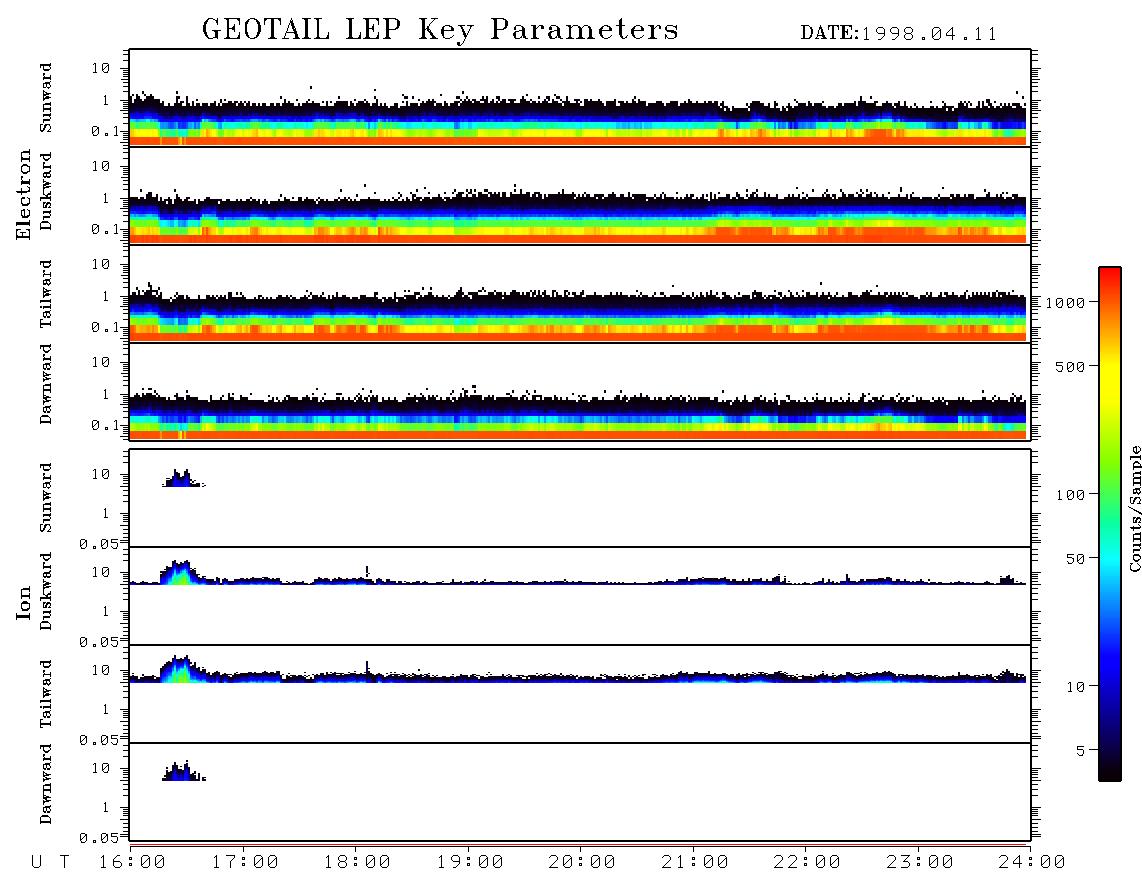Click the 16:00 time tick label
This screenshot has height=880, width=1142.
133,863
